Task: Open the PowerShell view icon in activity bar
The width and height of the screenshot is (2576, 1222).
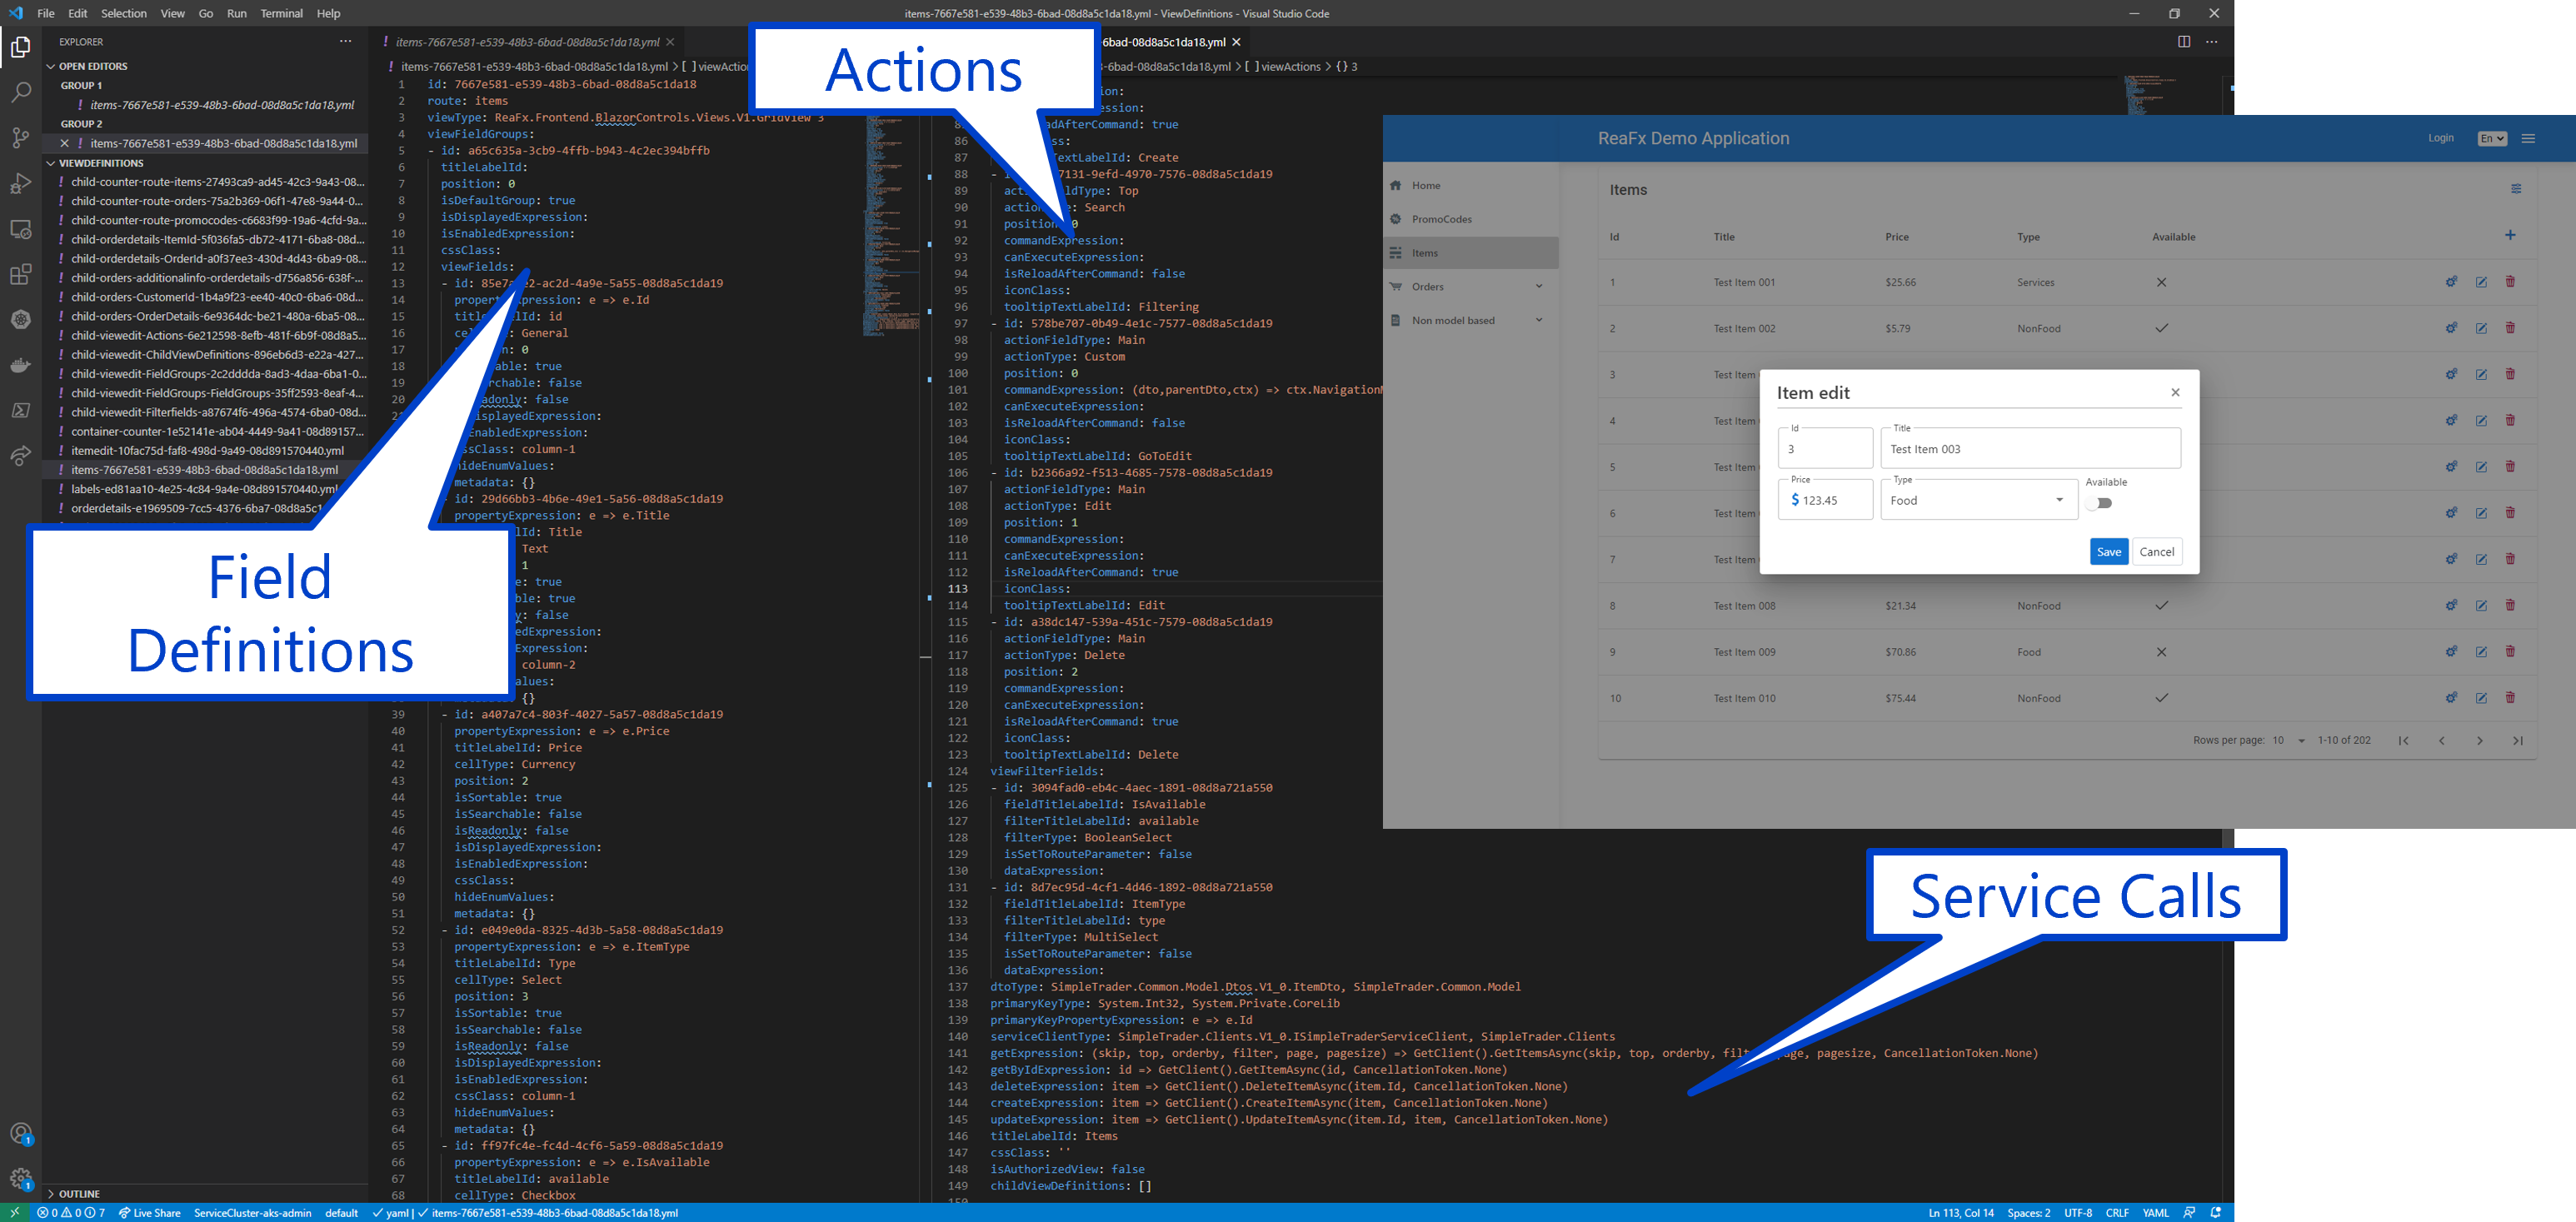Action: click(x=21, y=410)
